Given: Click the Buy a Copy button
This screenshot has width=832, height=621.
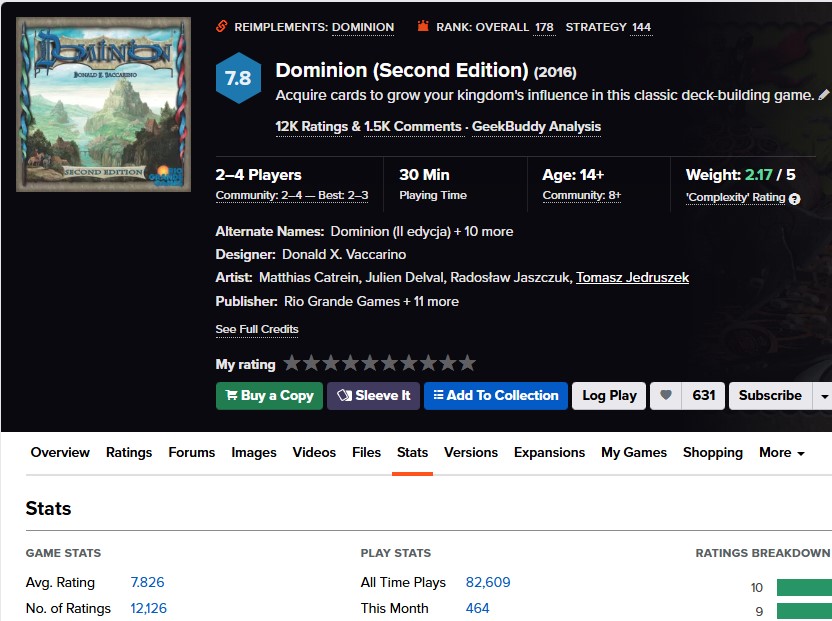Looking at the screenshot, I should pos(270,396).
